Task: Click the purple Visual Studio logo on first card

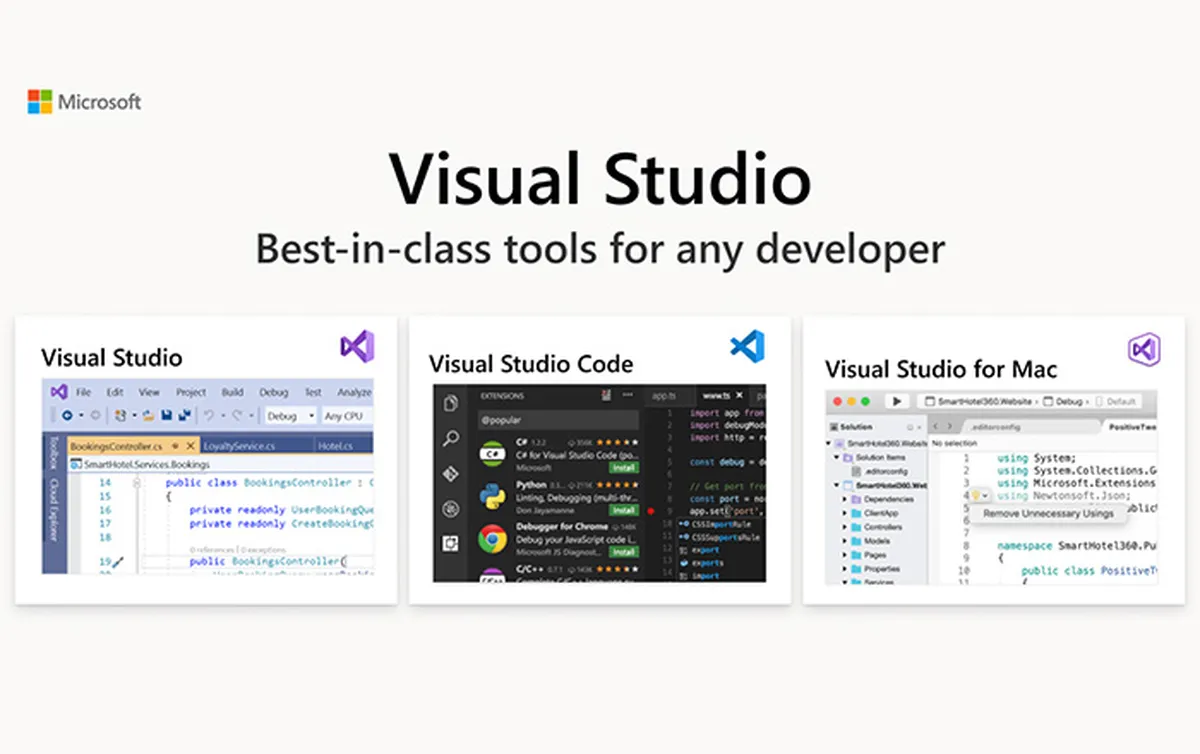Action: click(x=357, y=346)
